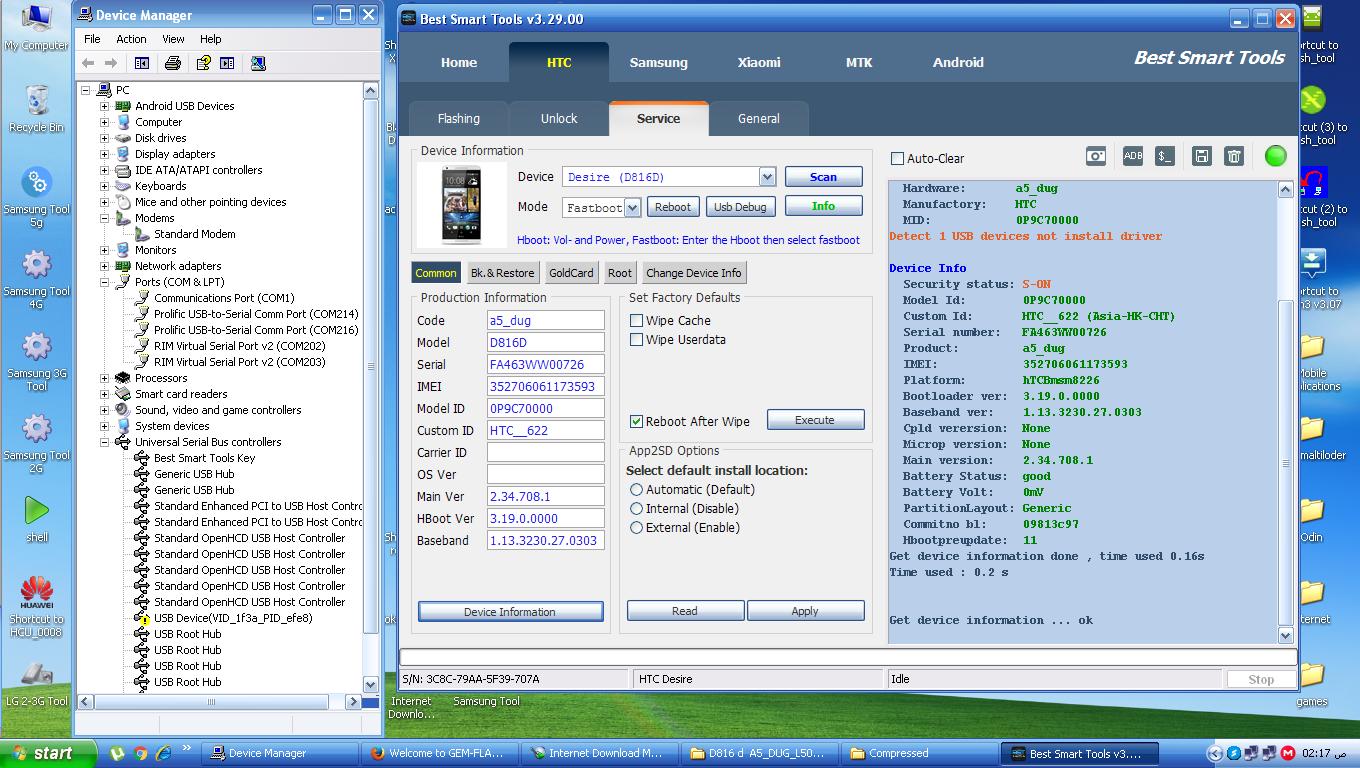Check the Wipe Cache option
This screenshot has height=768, width=1360.
[x=636, y=320]
